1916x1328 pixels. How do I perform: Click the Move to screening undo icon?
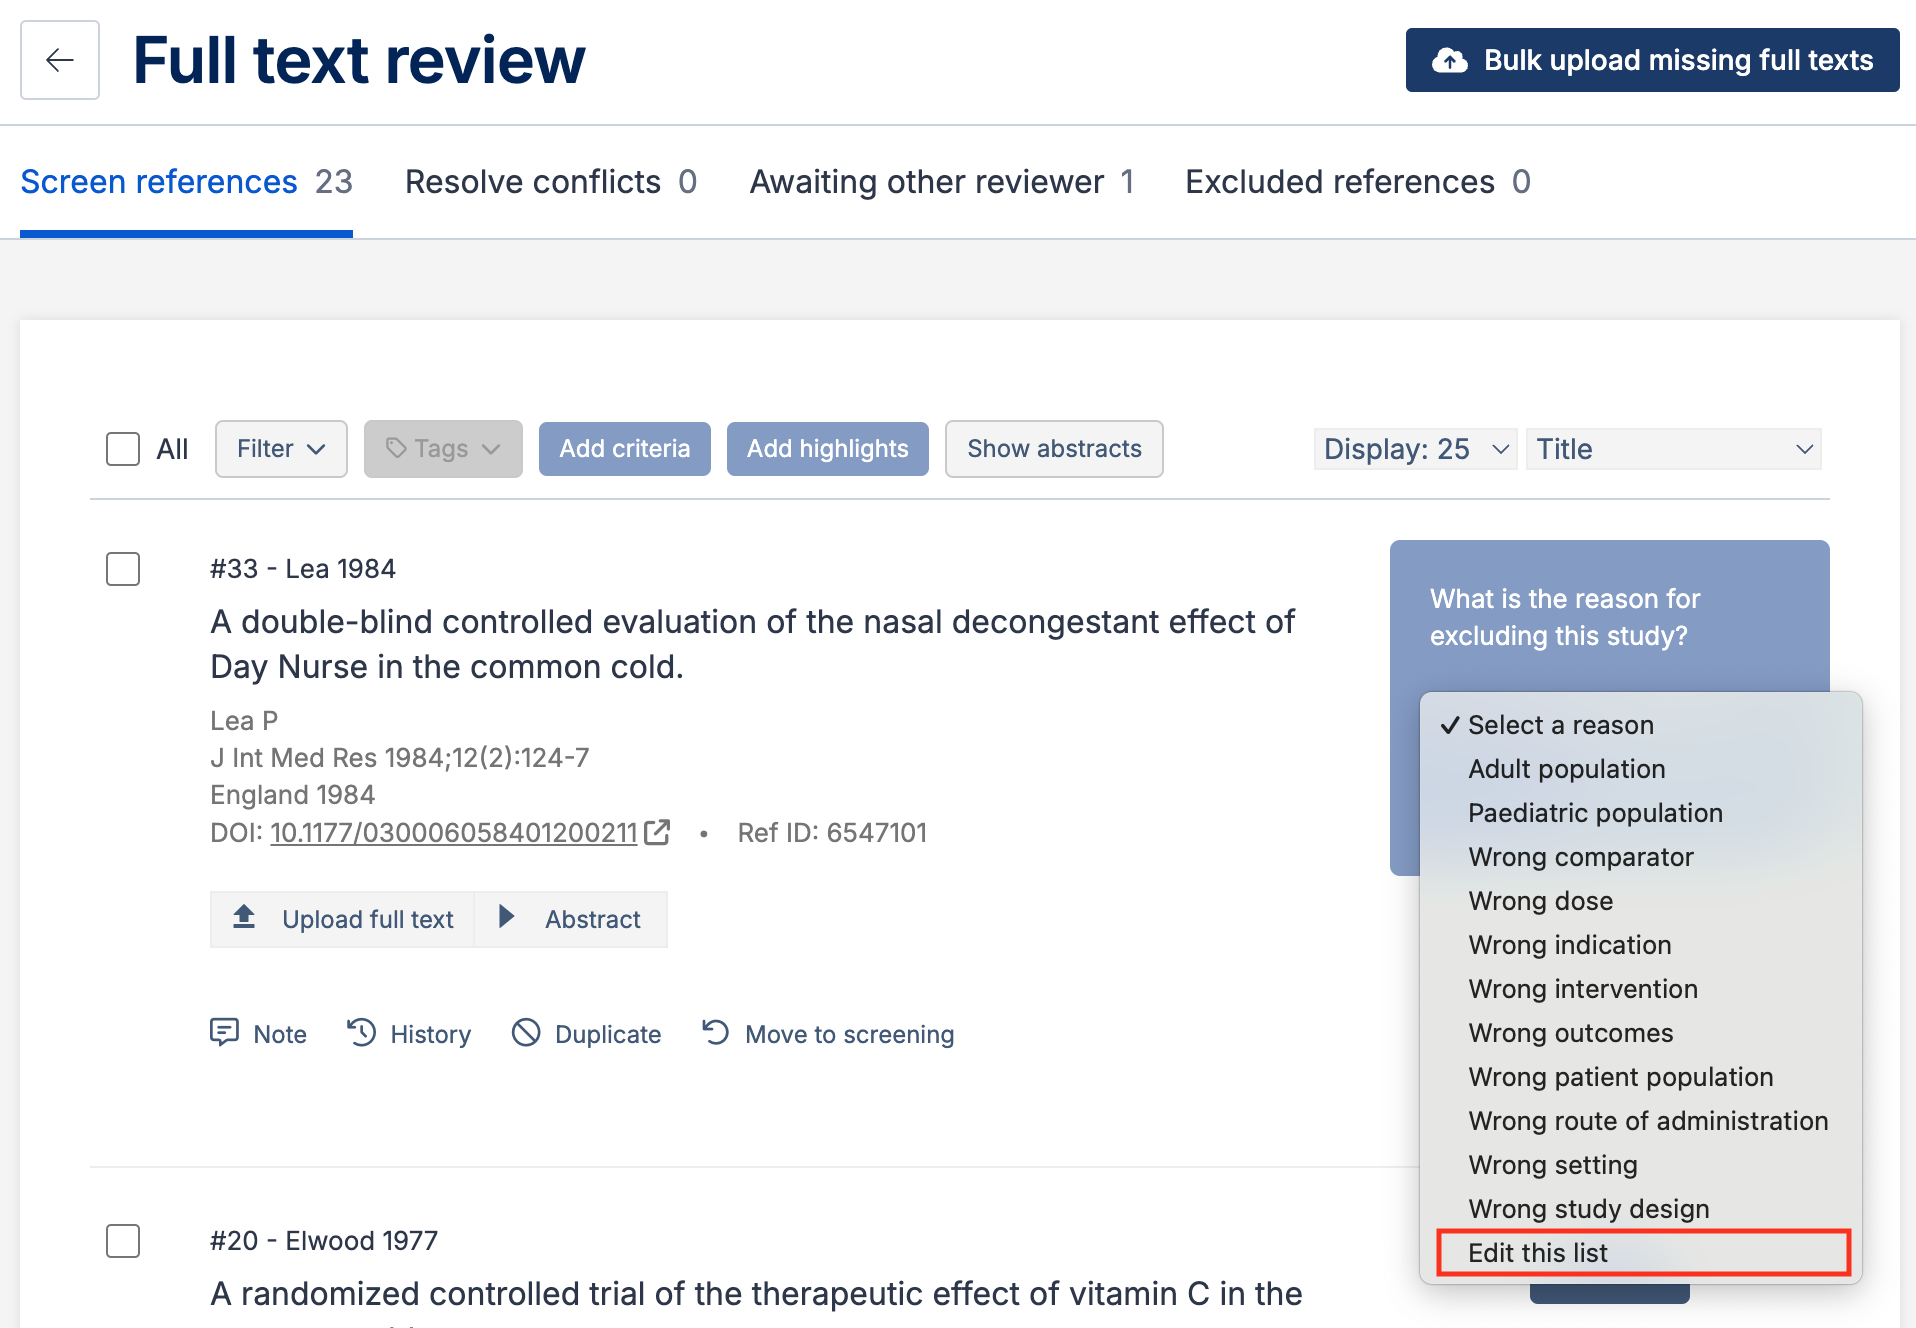tap(716, 1032)
